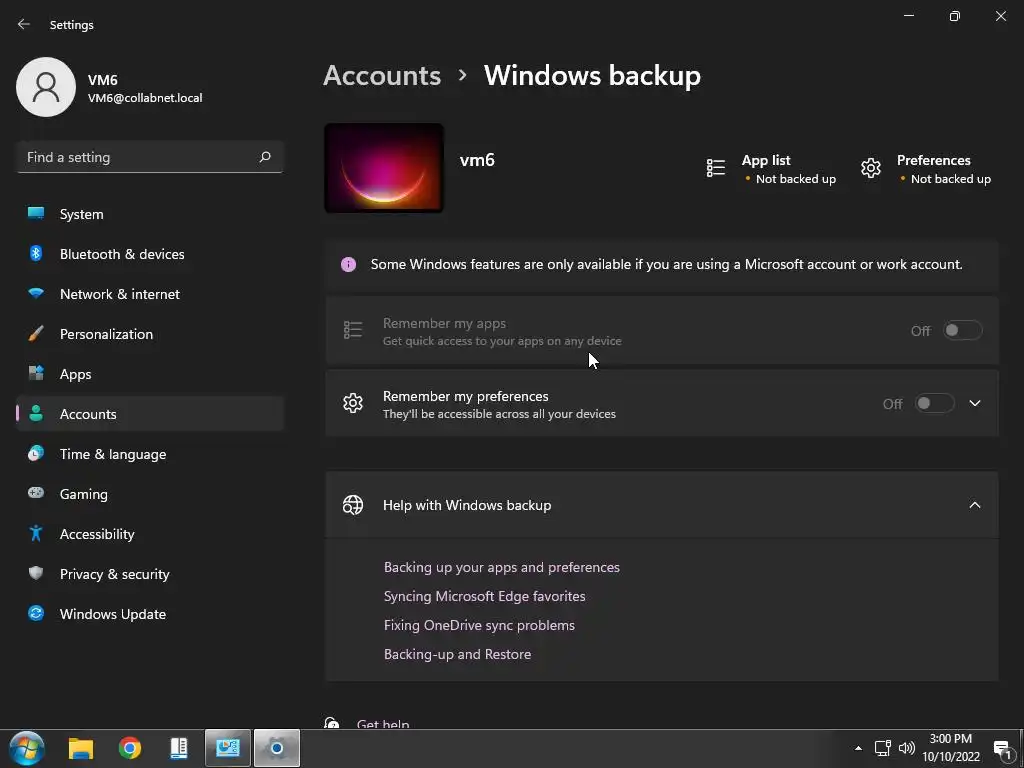The image size is (1024, 768).
Task: Click the App list icon in header
Action: (x=716, y=168)
